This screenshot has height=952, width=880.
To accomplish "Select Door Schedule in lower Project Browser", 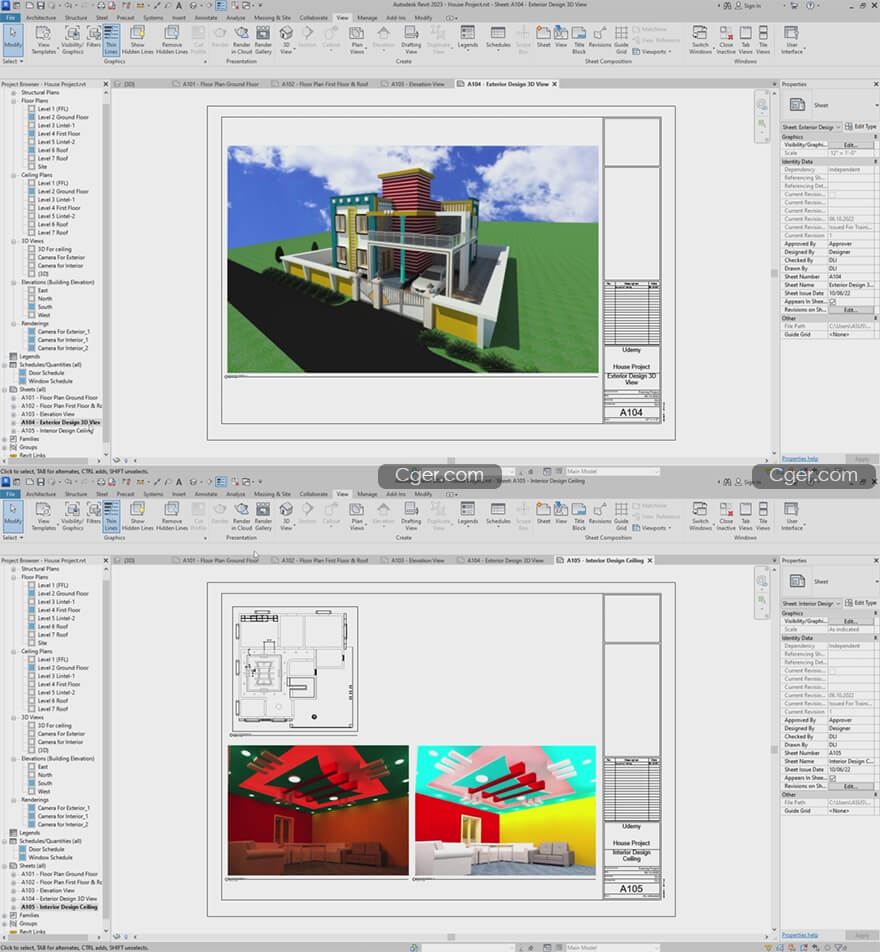I will click(46, 849).
